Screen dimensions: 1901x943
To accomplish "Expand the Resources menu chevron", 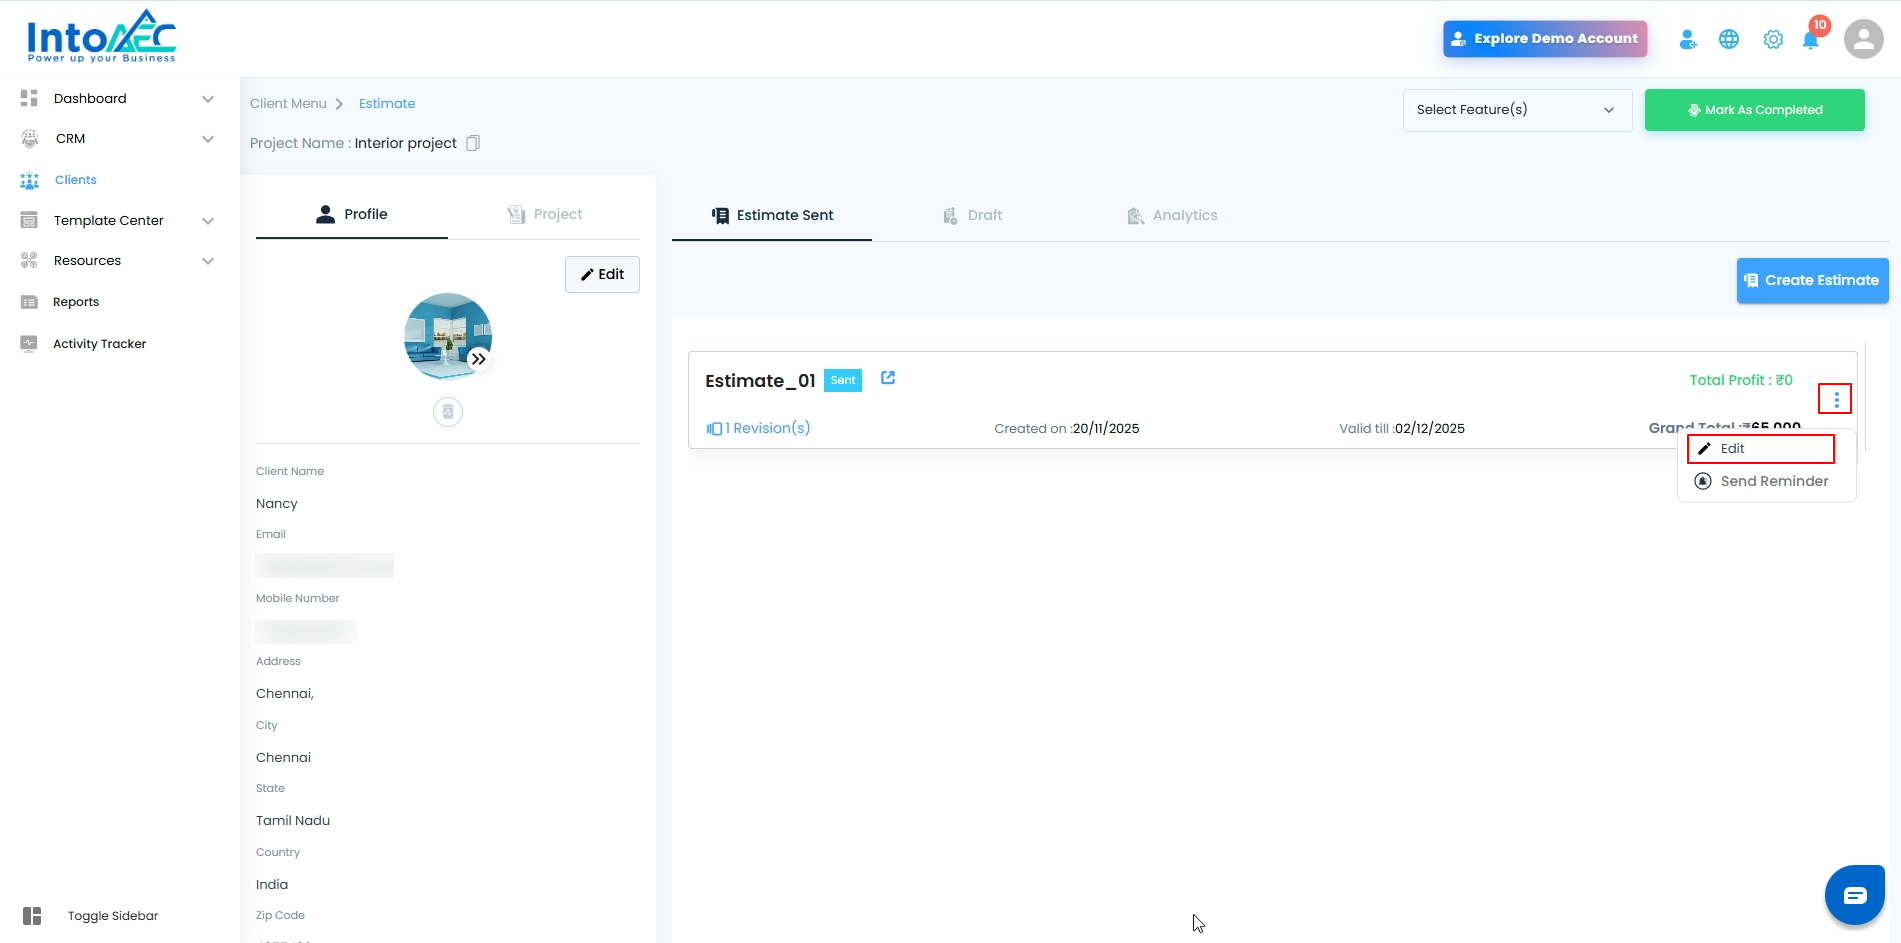I will point(208,261).
